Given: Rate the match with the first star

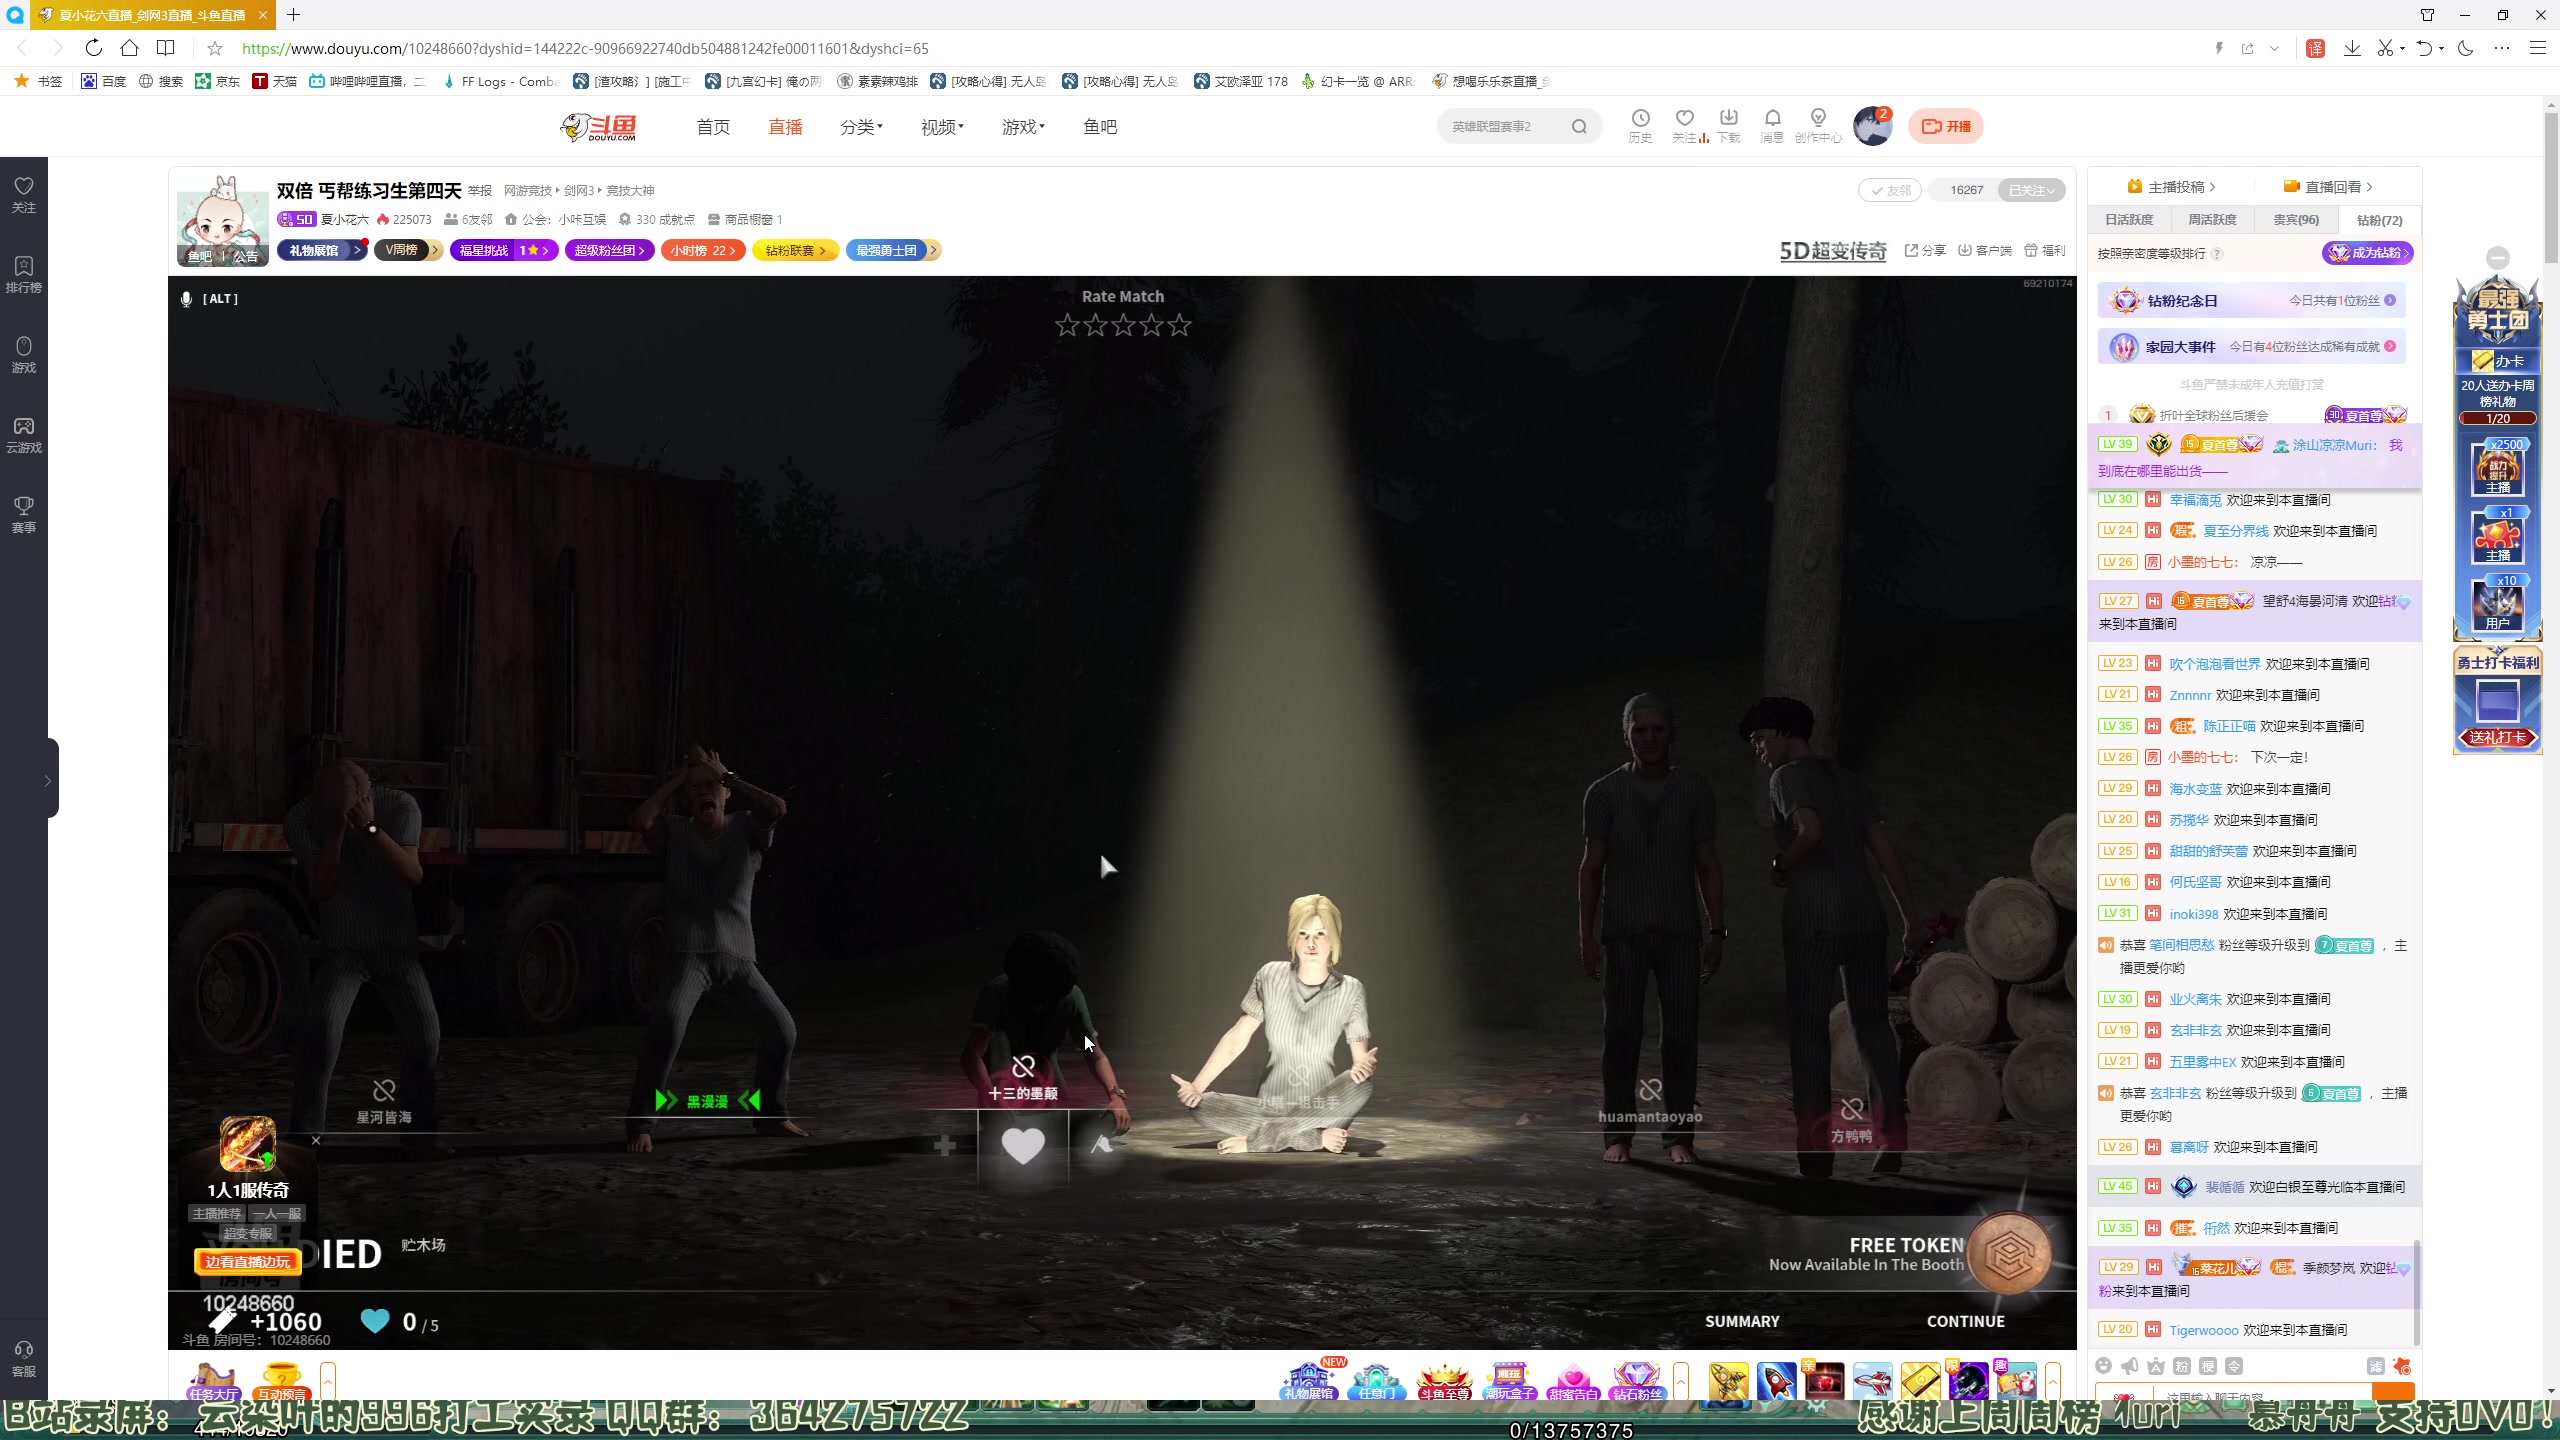Looking at the screenshot, I should tap(1067, 325).
